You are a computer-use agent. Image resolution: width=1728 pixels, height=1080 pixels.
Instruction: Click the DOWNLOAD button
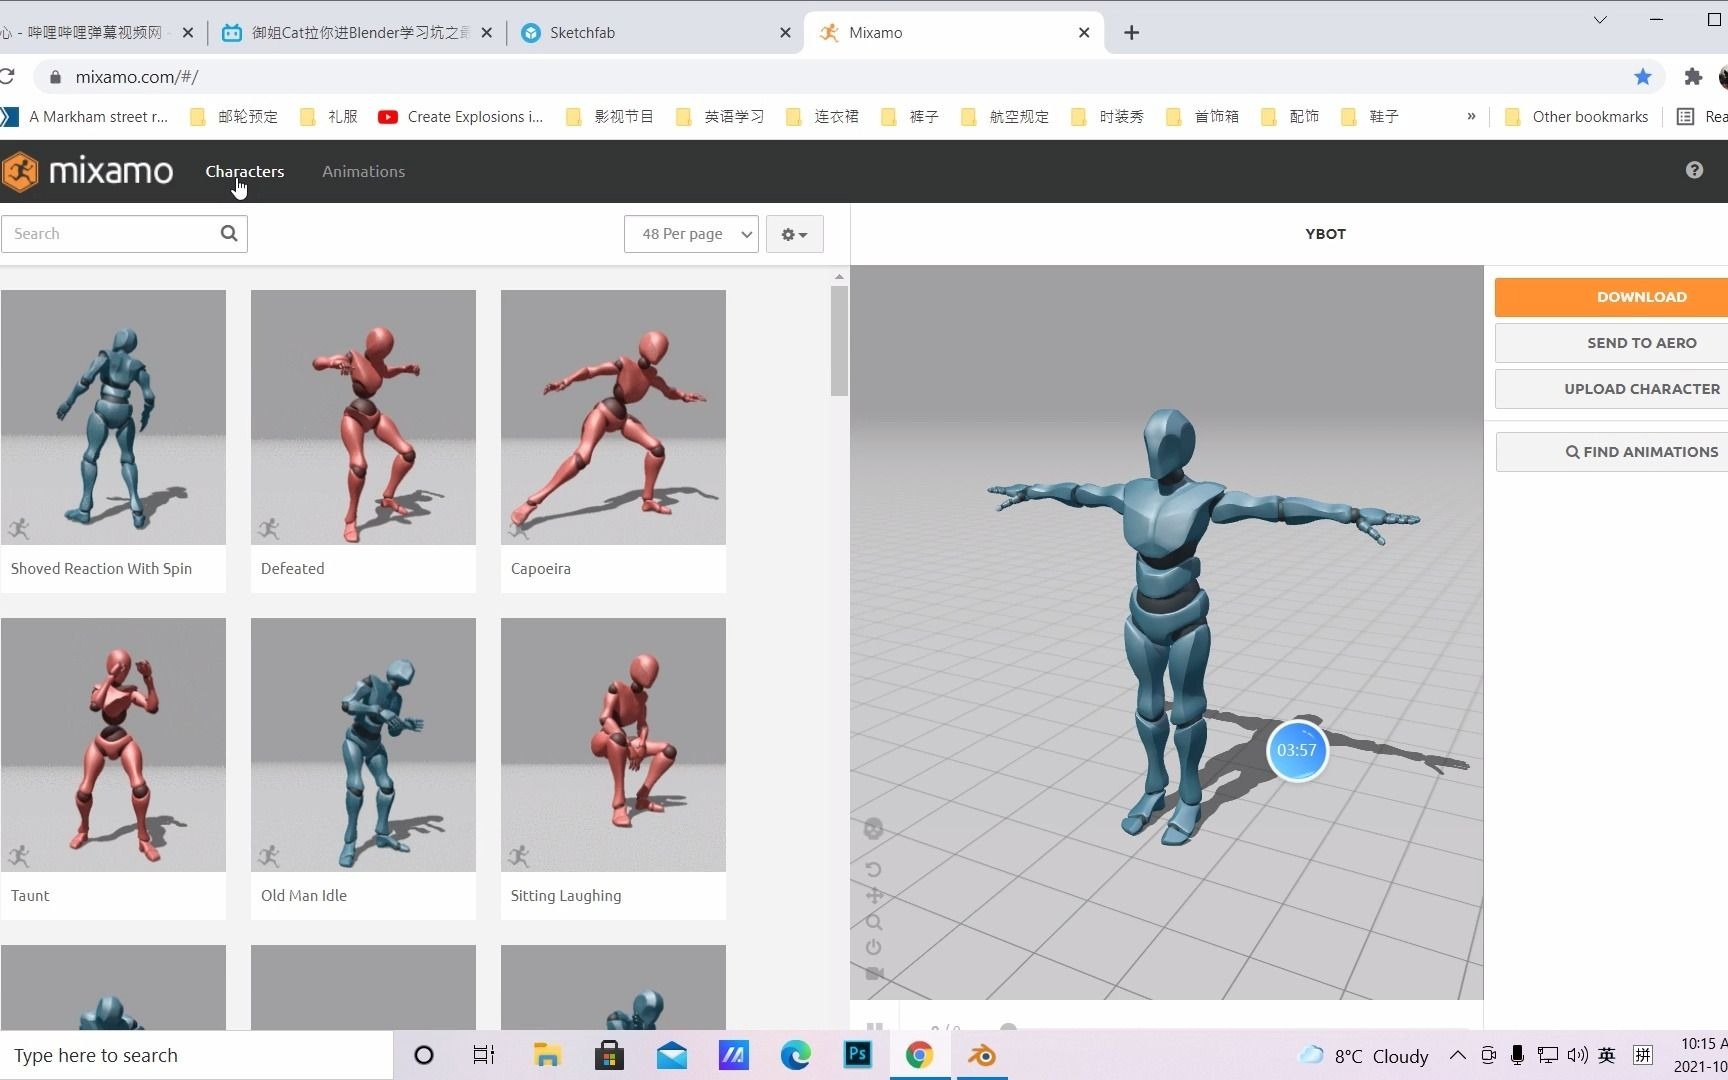pos(1641,296)
